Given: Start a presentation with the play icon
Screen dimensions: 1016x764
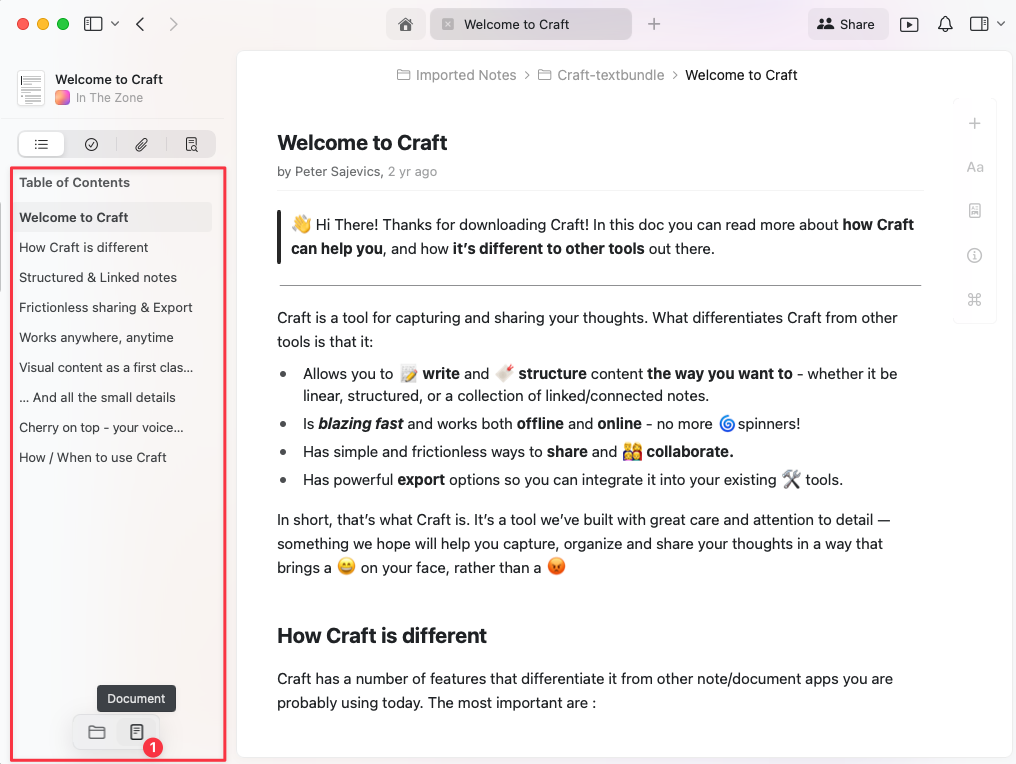Looking at the screenshot, I should [x=909, y=23].
